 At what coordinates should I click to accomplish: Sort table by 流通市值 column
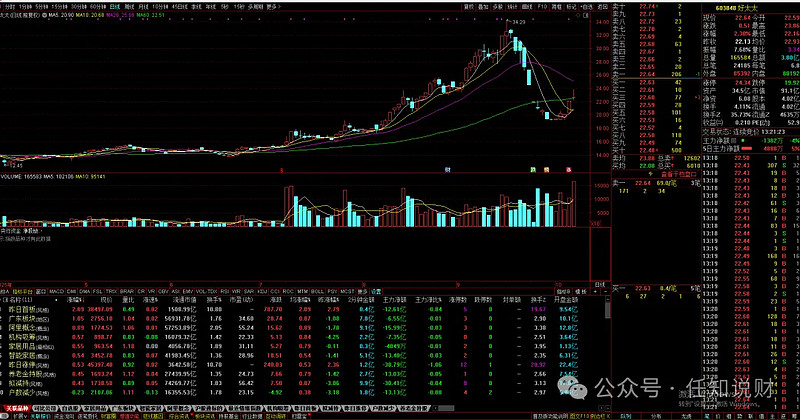pyautogui.click(x=185, y=300)
